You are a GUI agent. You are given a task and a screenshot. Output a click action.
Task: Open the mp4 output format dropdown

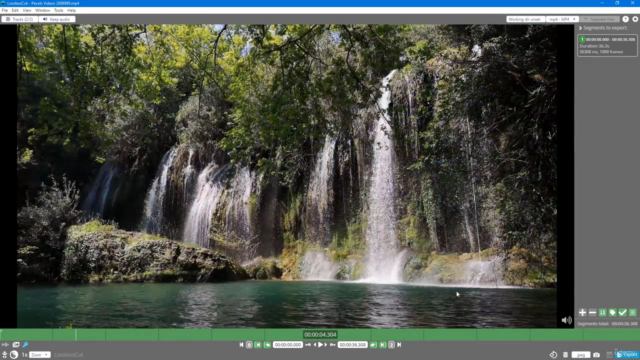[562, 19]
